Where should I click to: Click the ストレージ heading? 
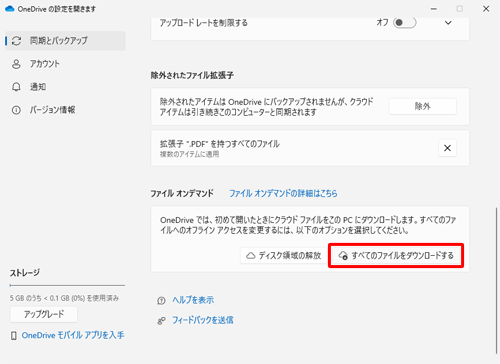25,273
